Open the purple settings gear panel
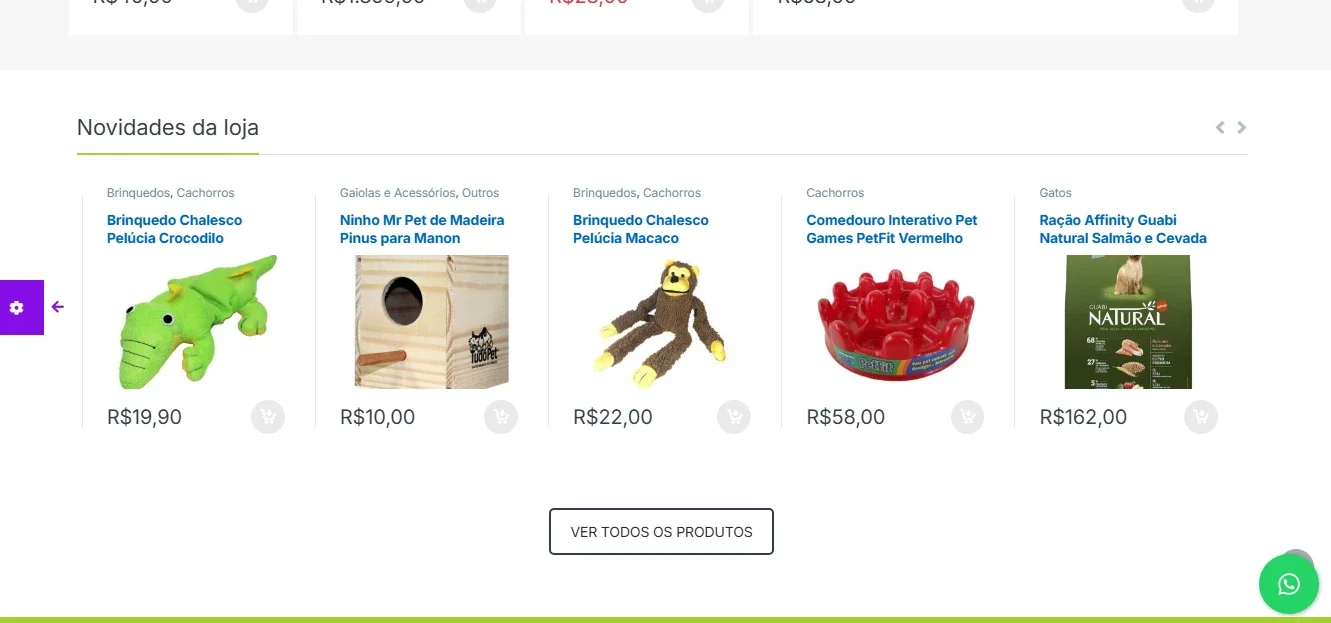 tap(17, 307)
